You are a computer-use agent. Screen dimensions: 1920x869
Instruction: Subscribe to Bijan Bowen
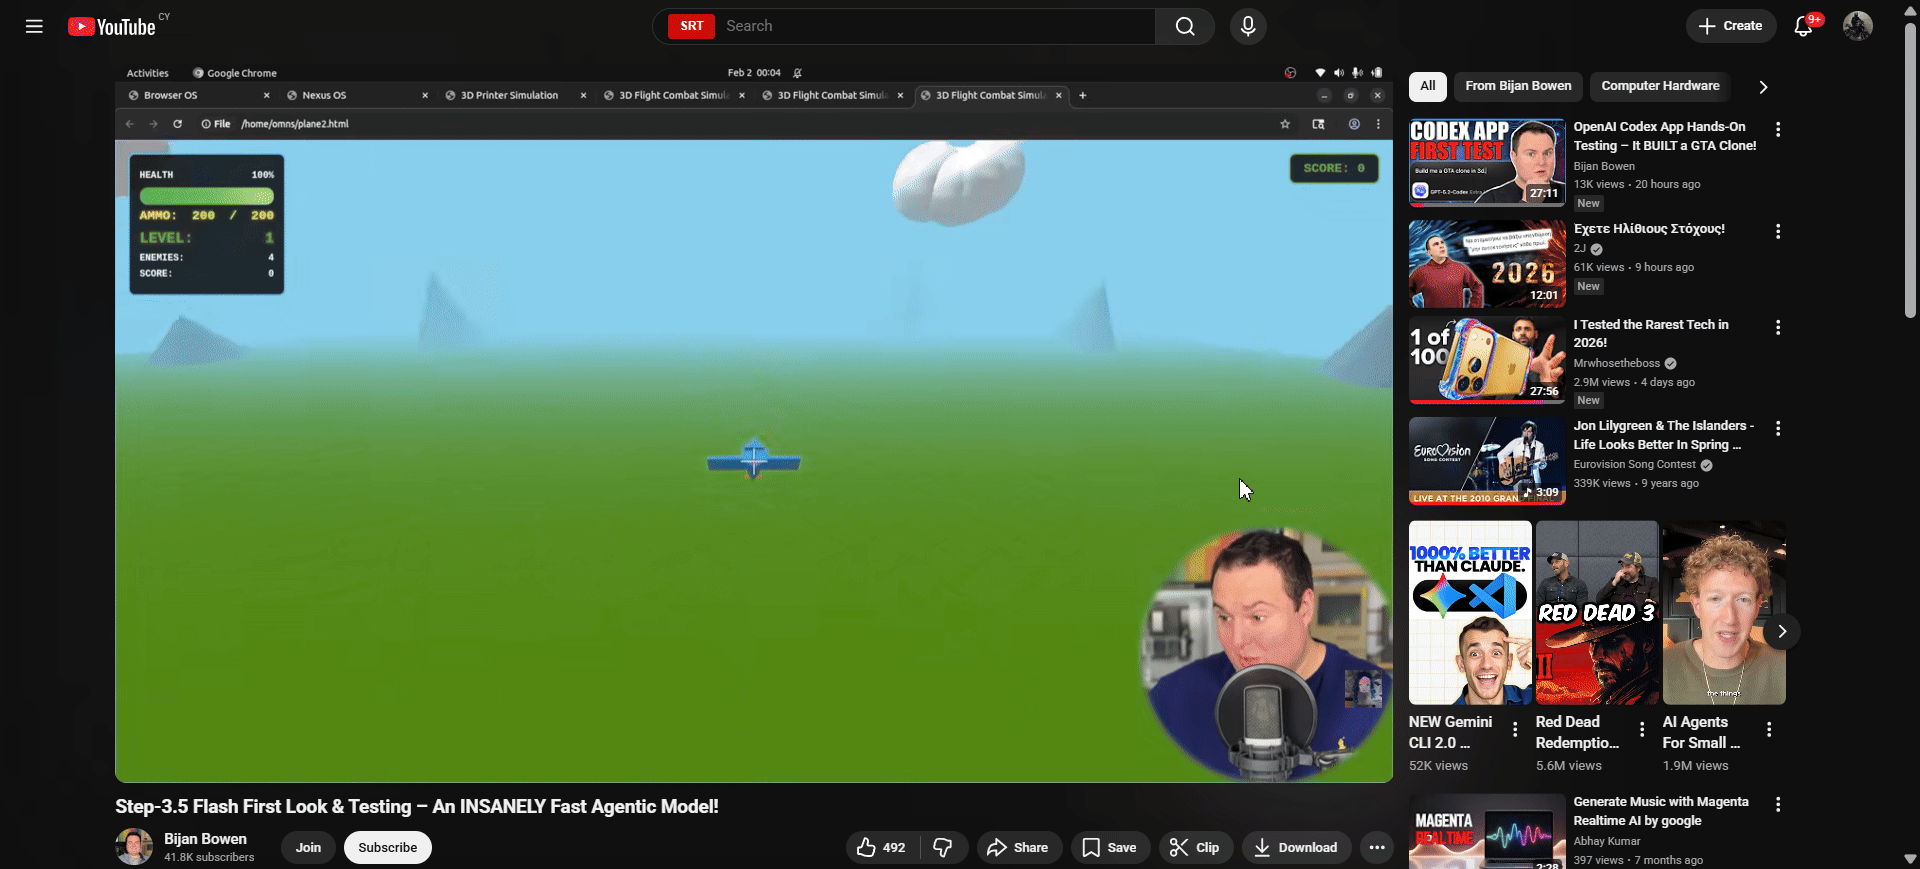(x=388, y=848)
